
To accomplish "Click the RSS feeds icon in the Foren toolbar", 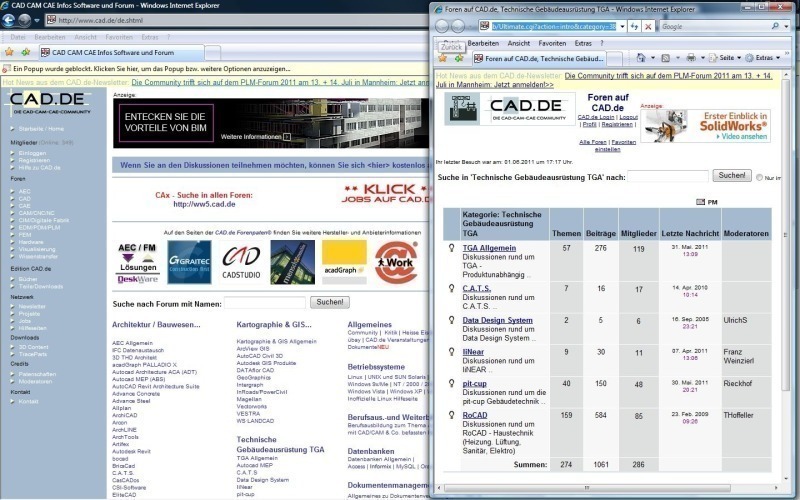I will pos(665,58).
